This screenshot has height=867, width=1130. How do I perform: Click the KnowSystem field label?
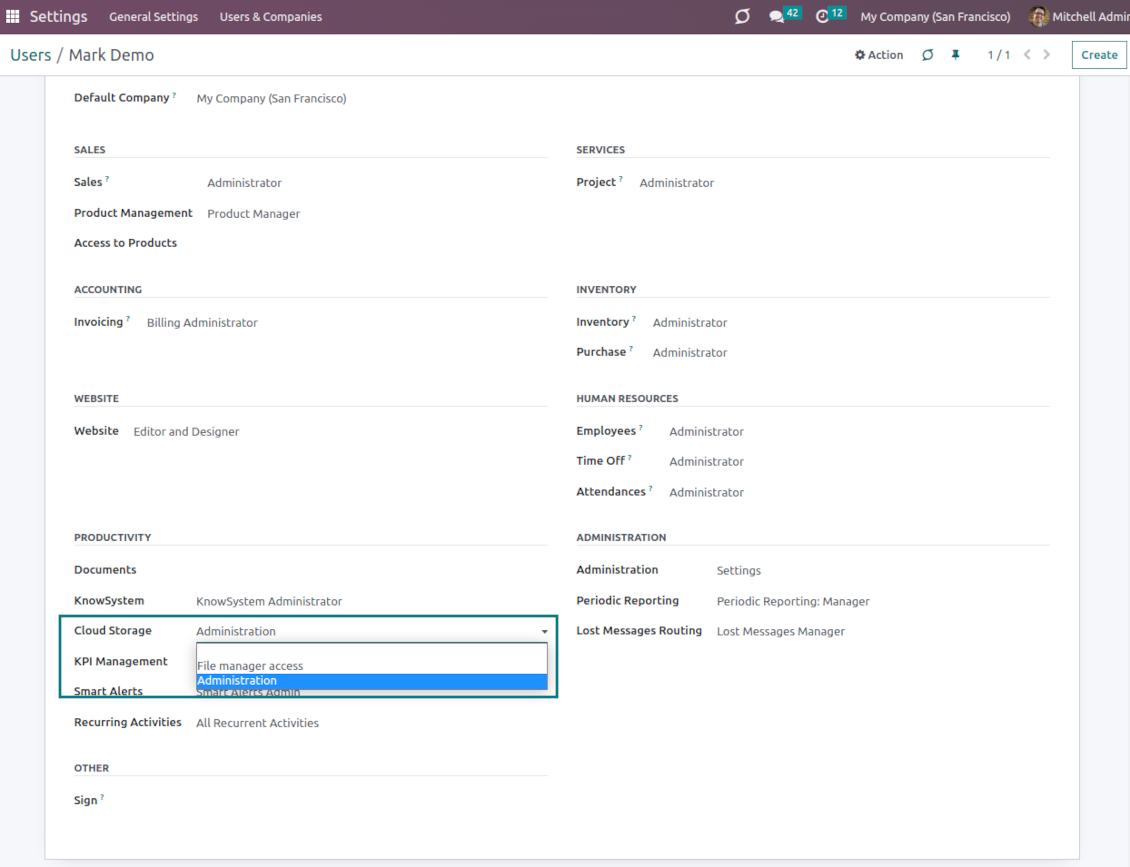[x=109, y=600]
